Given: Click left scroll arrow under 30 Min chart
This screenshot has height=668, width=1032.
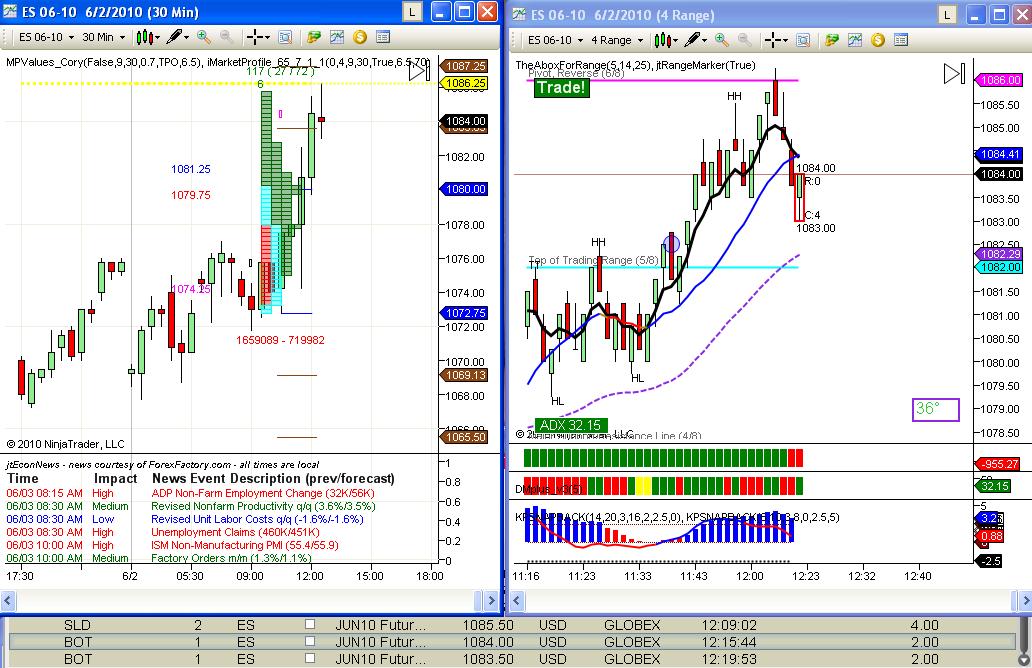Looking at the screenshot, I should click(x=8, y=600).
